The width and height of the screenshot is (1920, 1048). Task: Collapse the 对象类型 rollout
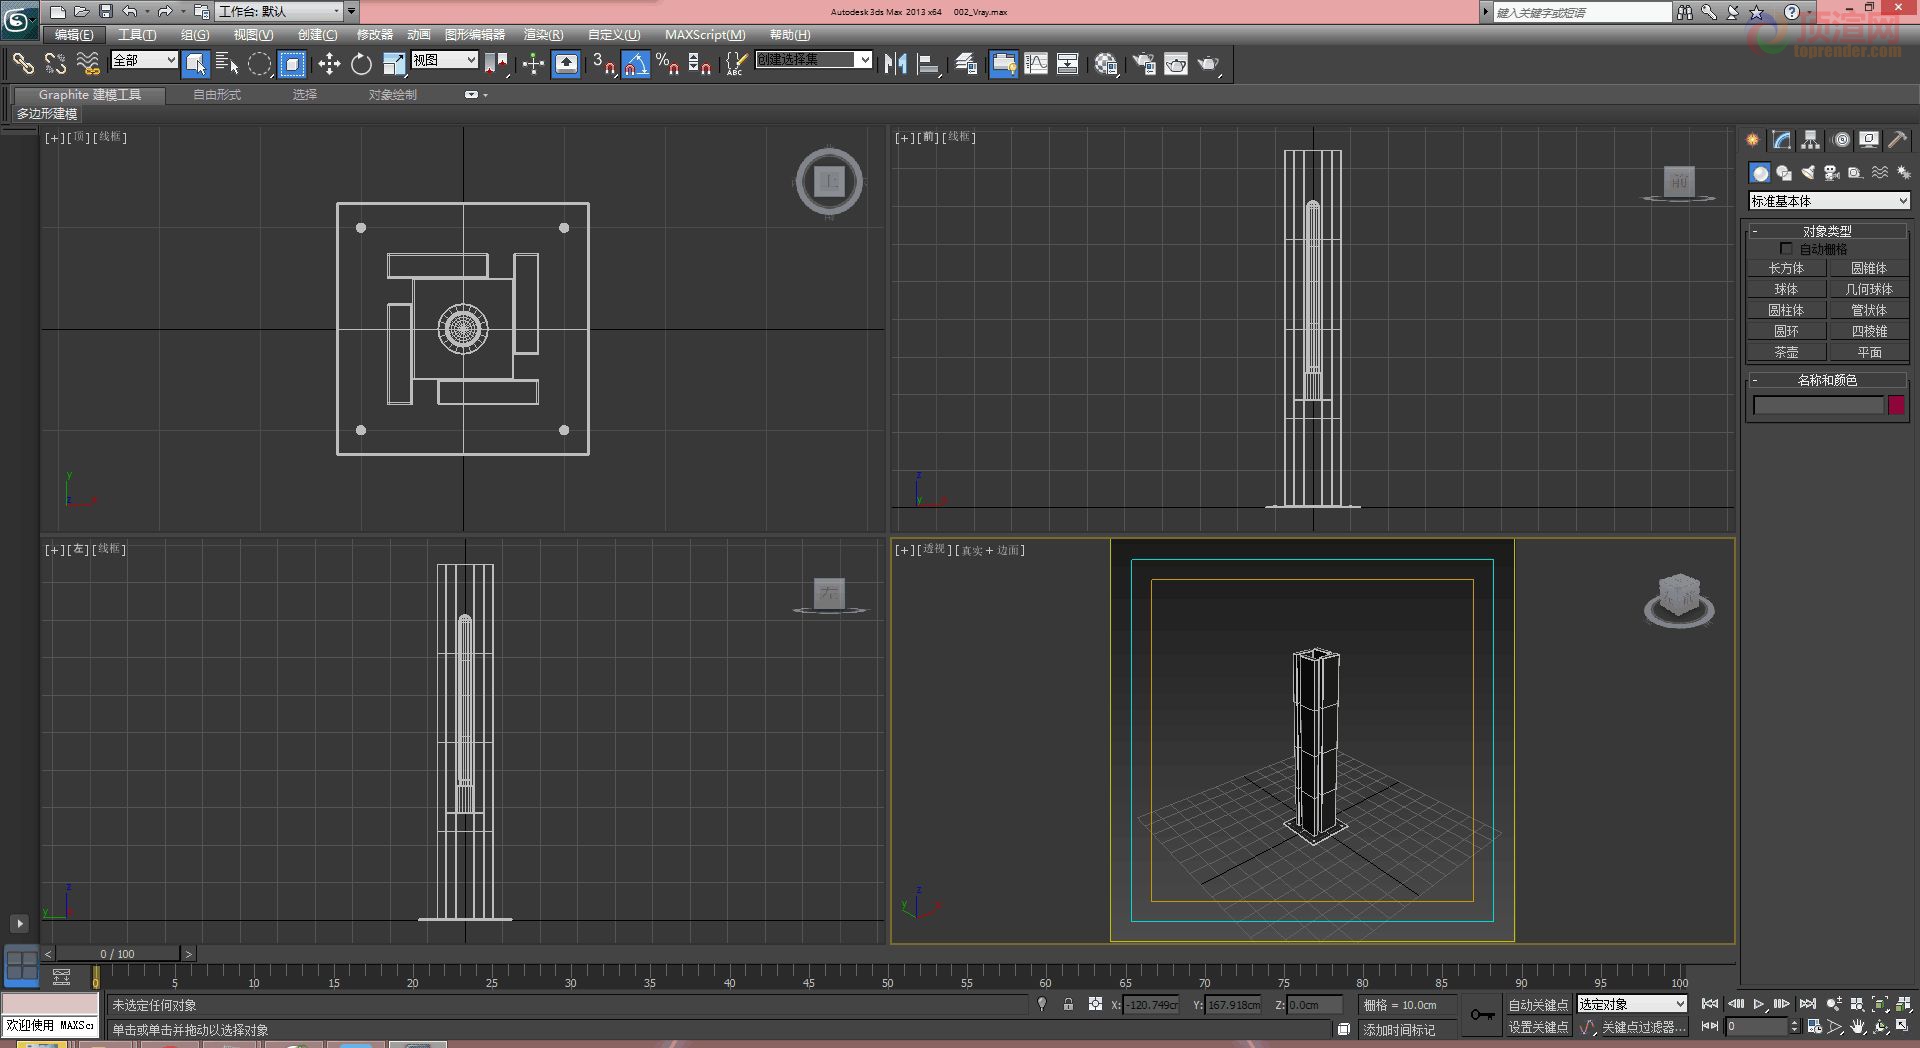[x=1827, y=230]
